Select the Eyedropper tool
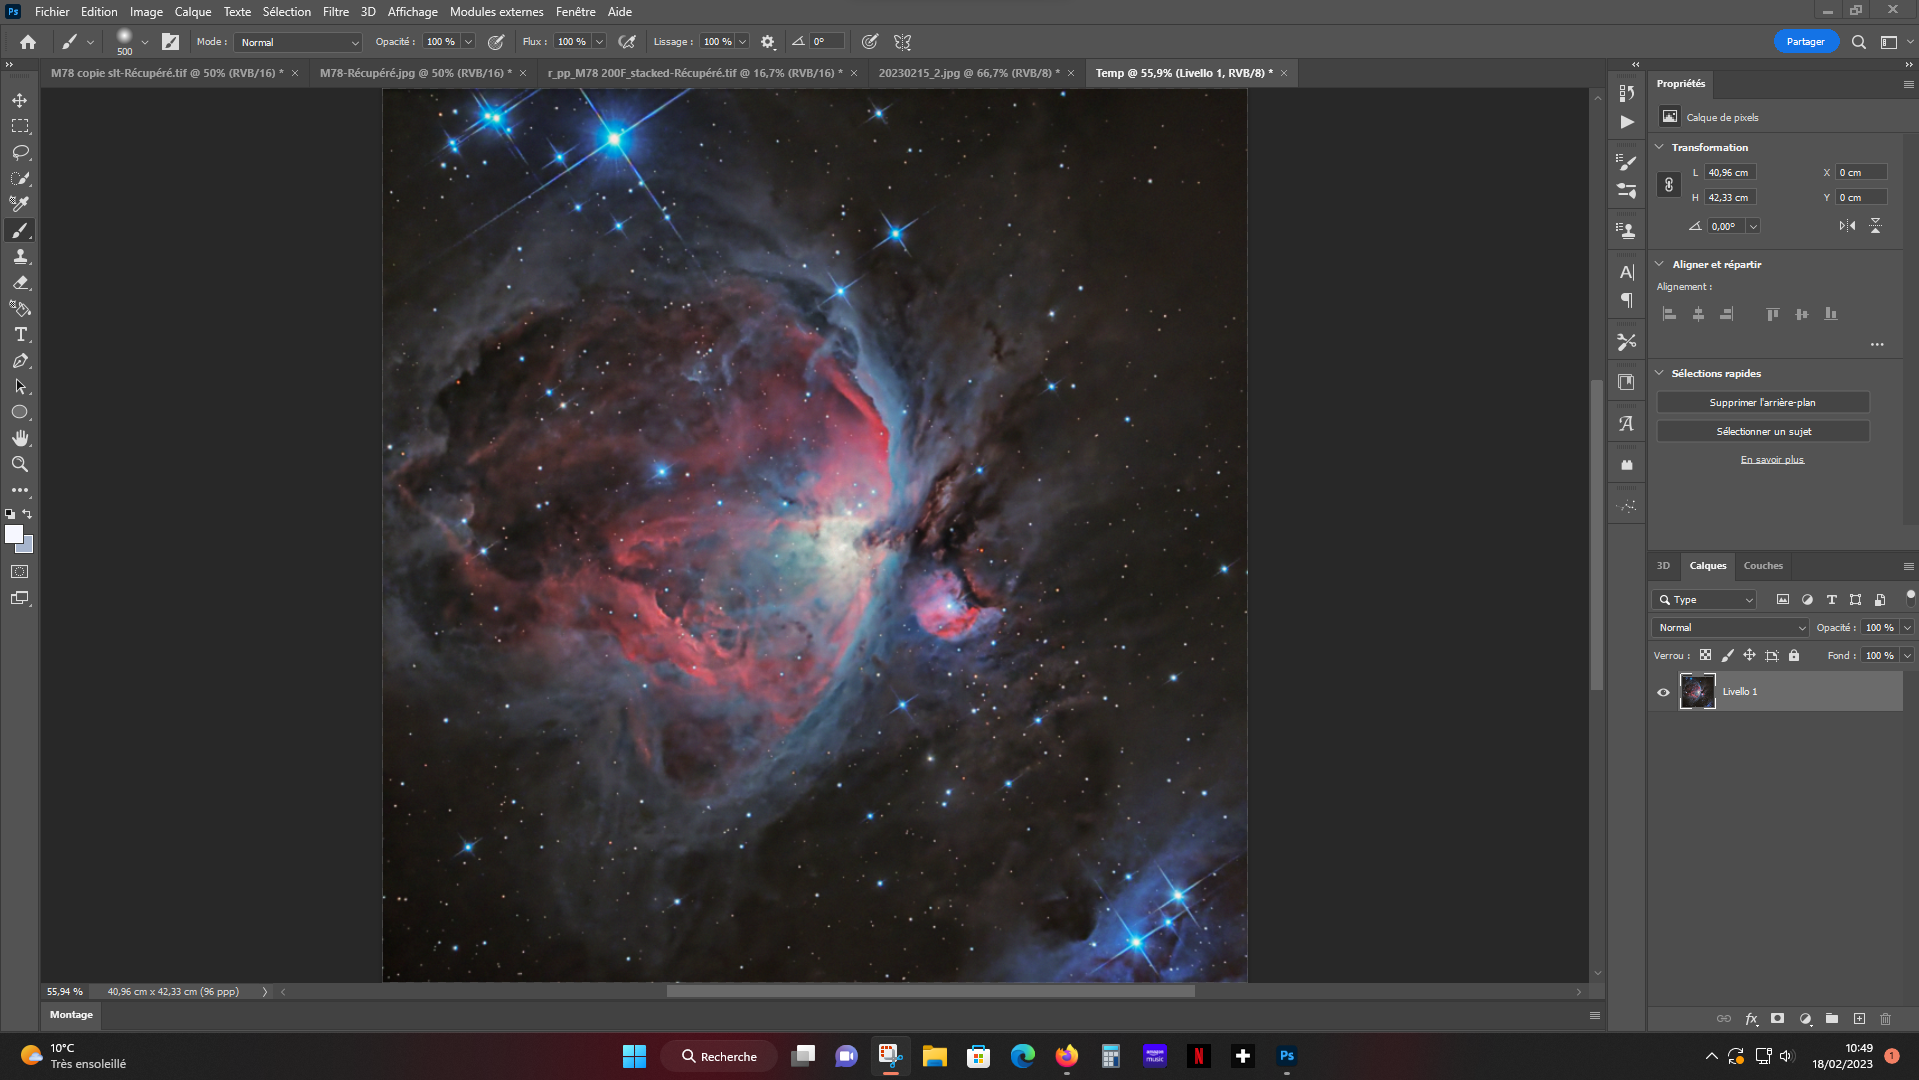This screenshot has width=1919, height=1080. (x=20, y=204)
